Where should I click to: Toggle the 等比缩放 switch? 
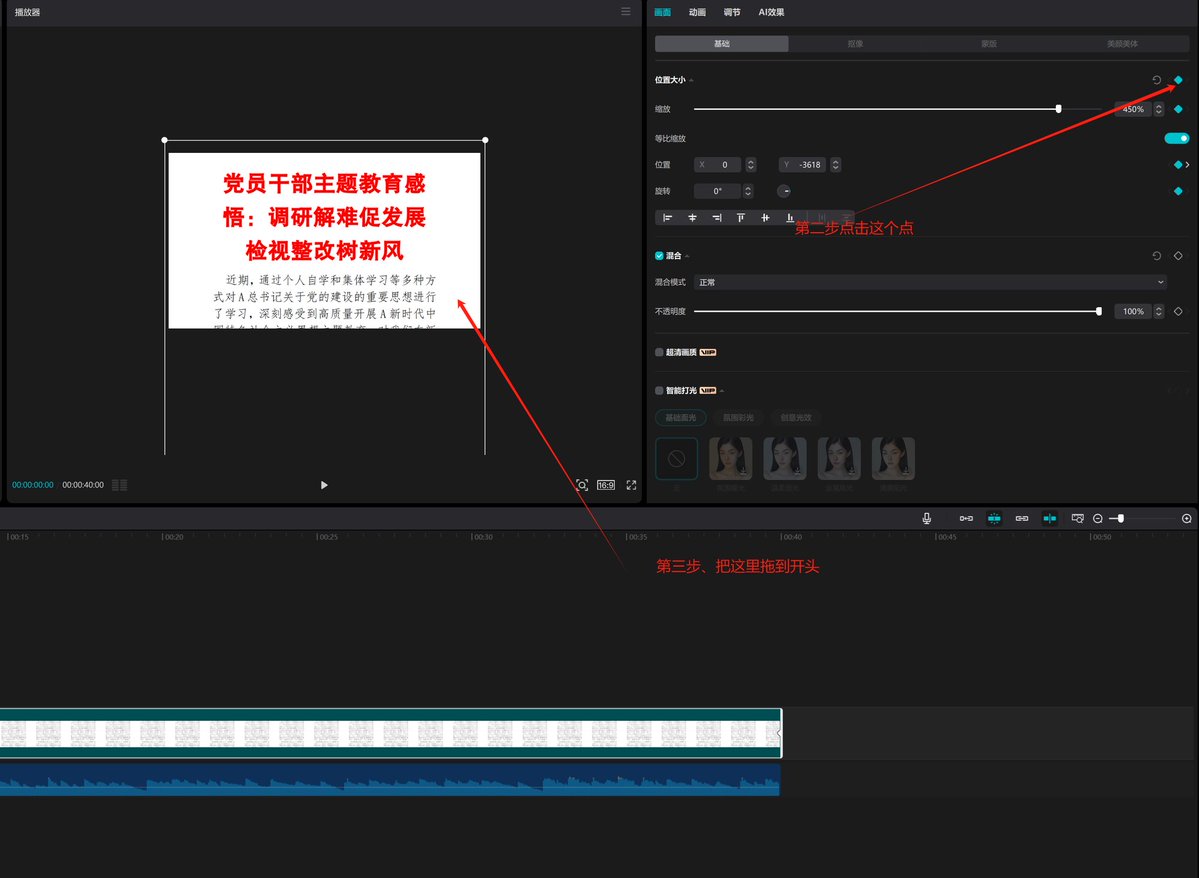pos(1176,138)
